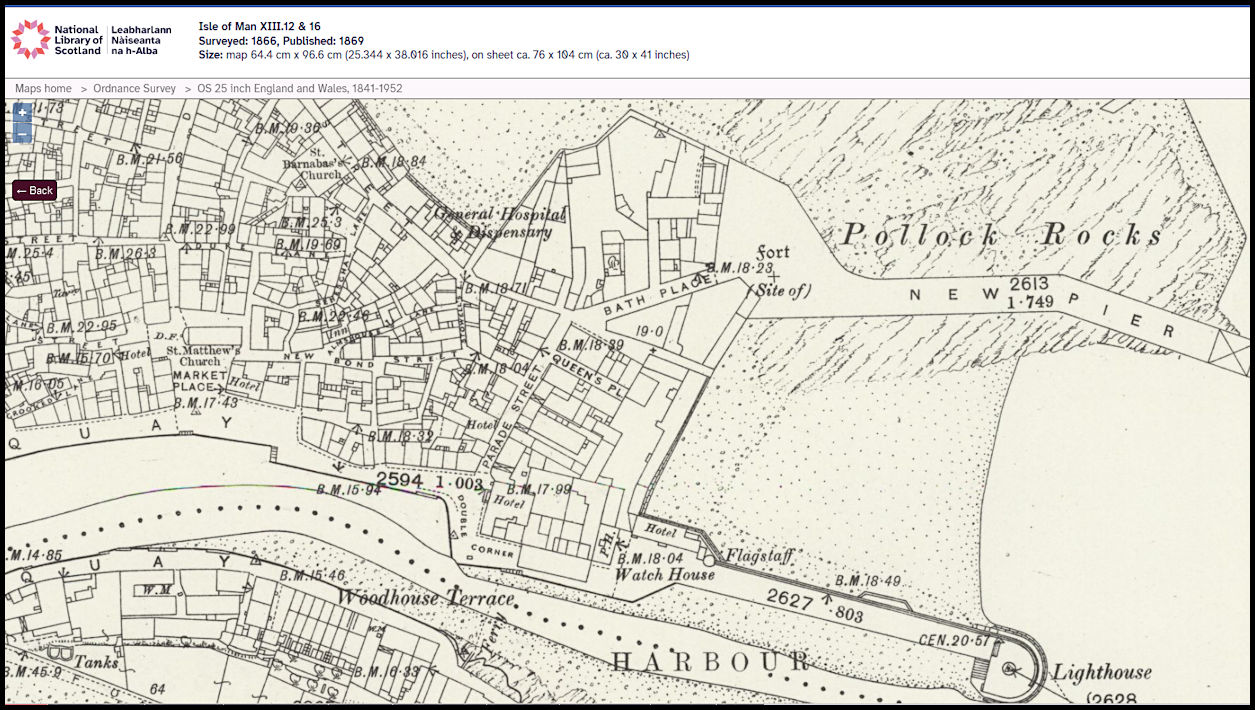Zoom in using the plus button

(x=22, y=114)
